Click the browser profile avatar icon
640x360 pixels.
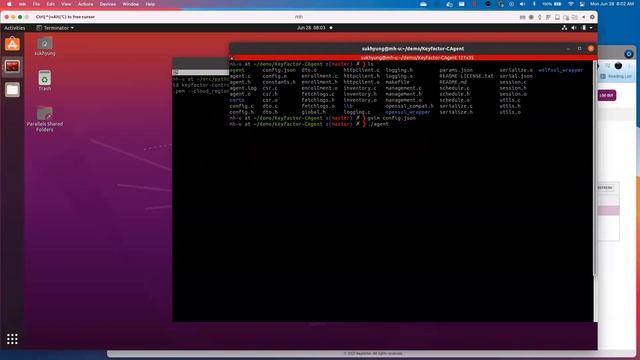point(618,66)
